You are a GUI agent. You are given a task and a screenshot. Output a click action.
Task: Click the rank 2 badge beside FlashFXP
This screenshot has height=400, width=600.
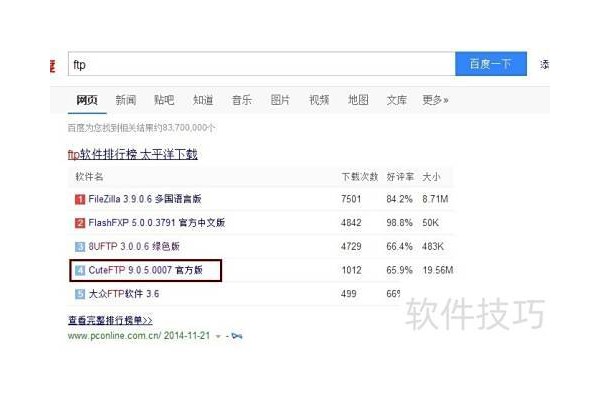coord(80,223)
